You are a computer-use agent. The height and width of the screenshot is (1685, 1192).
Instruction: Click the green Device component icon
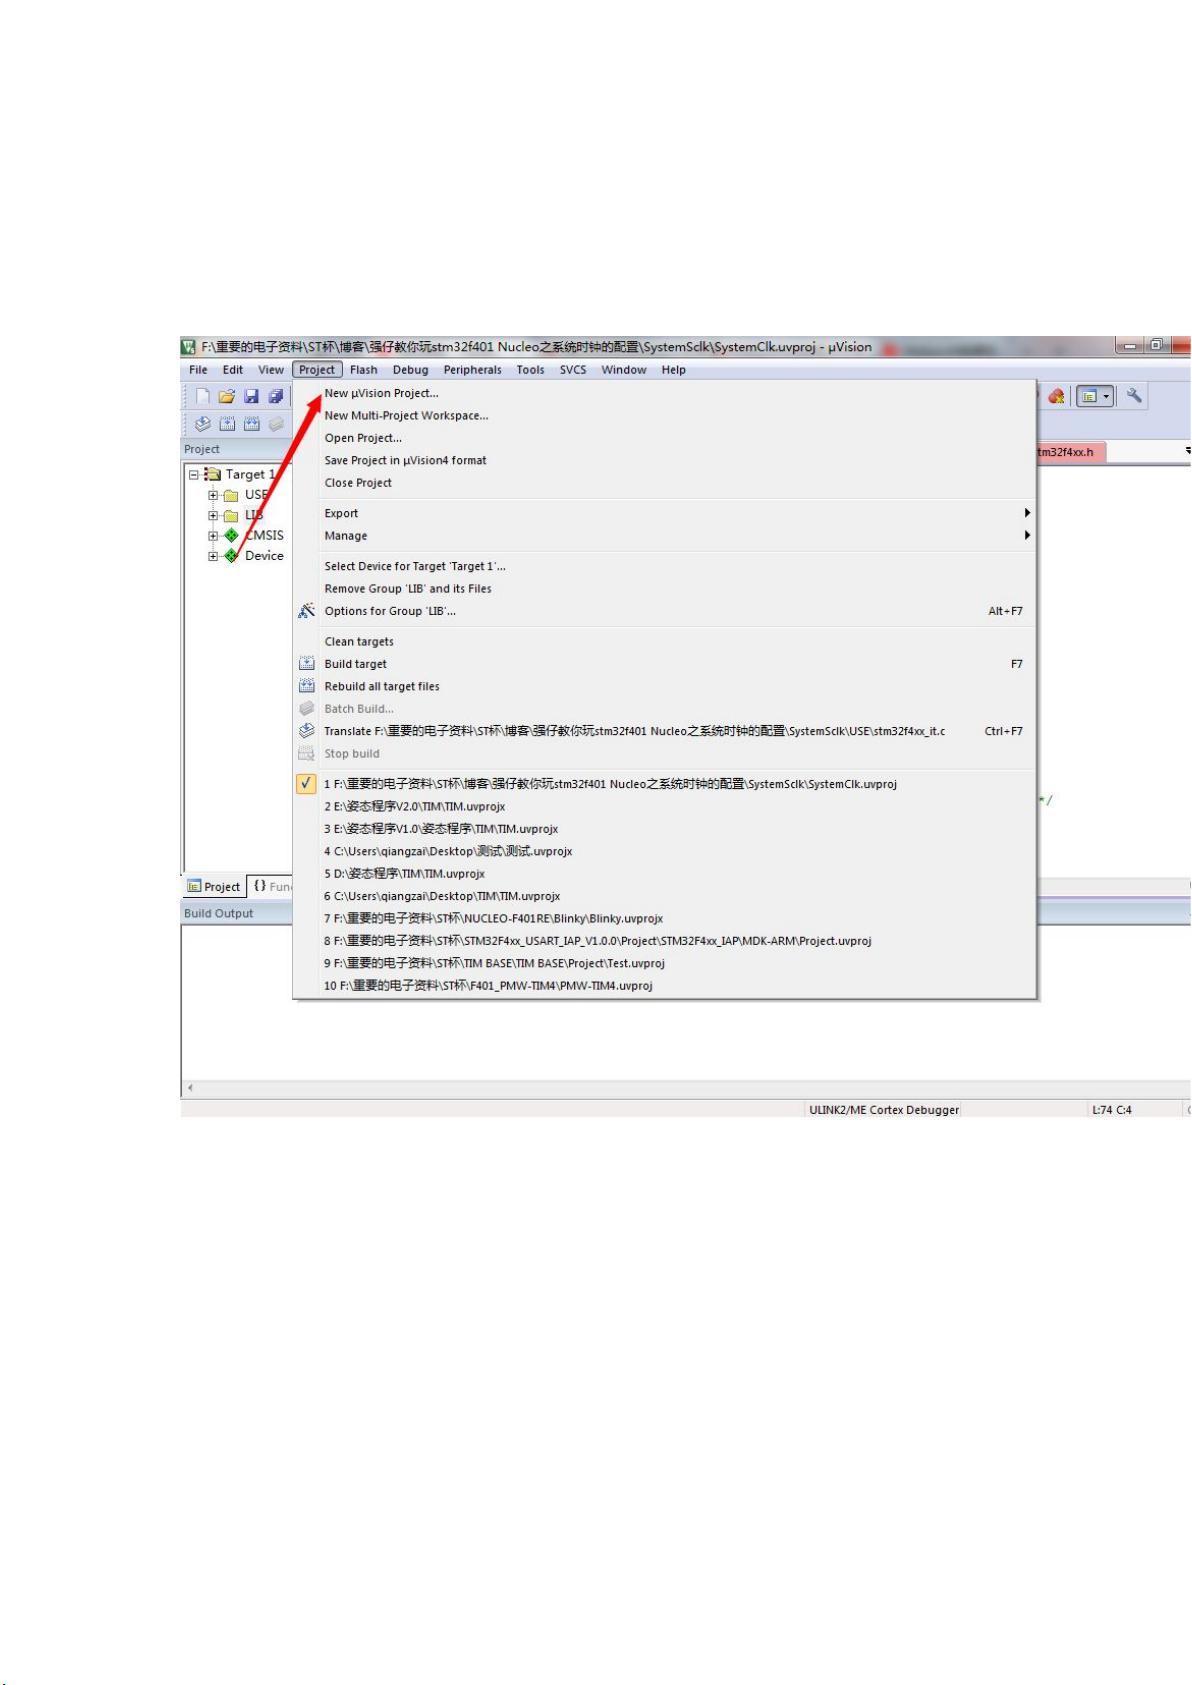coord(232,556)
